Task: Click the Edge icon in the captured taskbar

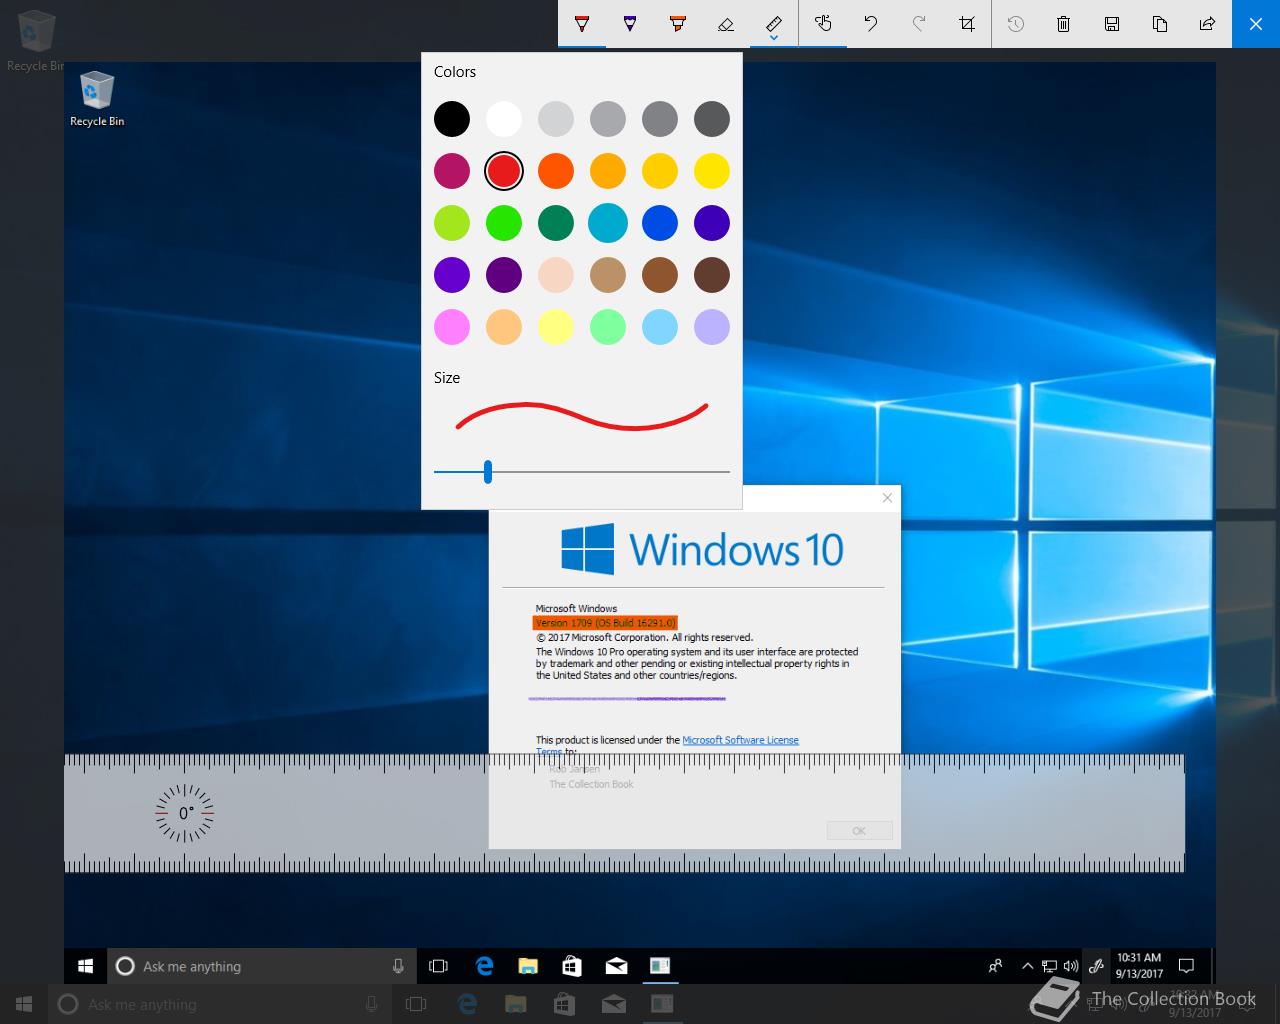Action: click(485, 966)
